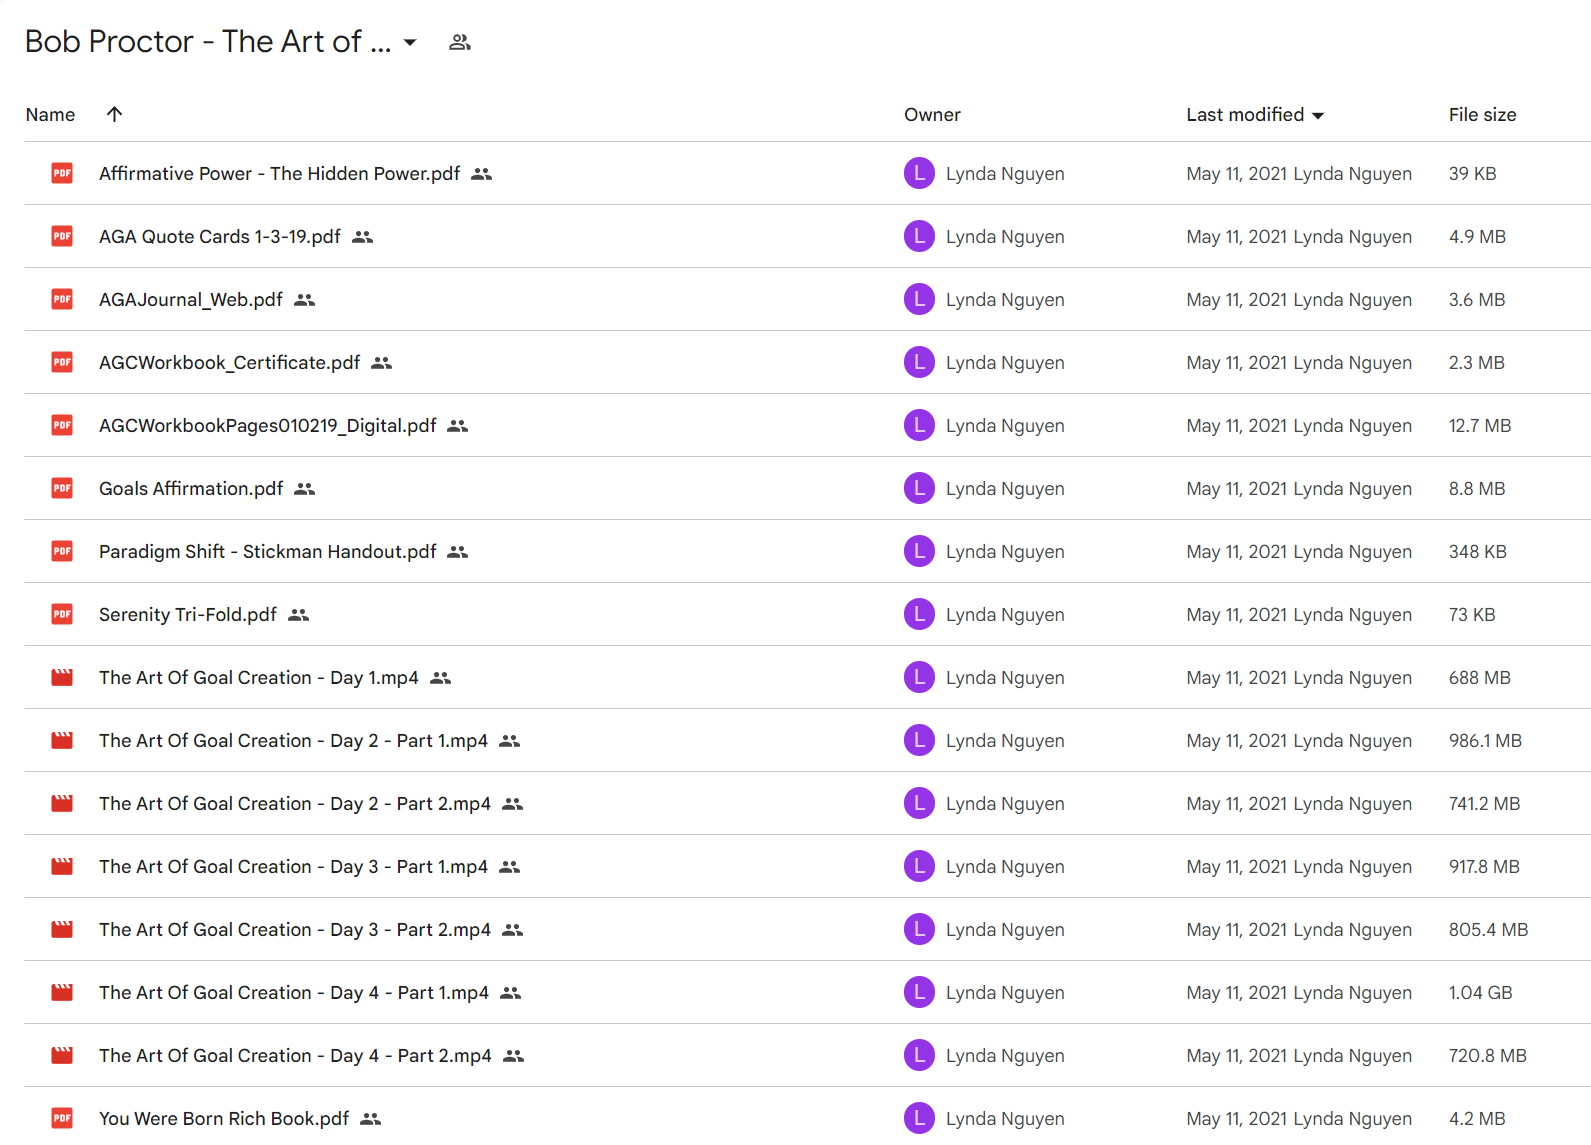Click video icon for Day 2 - Part 1.mp4
The width and height of the screenshot is (1591, 1145).
(62, 740)
